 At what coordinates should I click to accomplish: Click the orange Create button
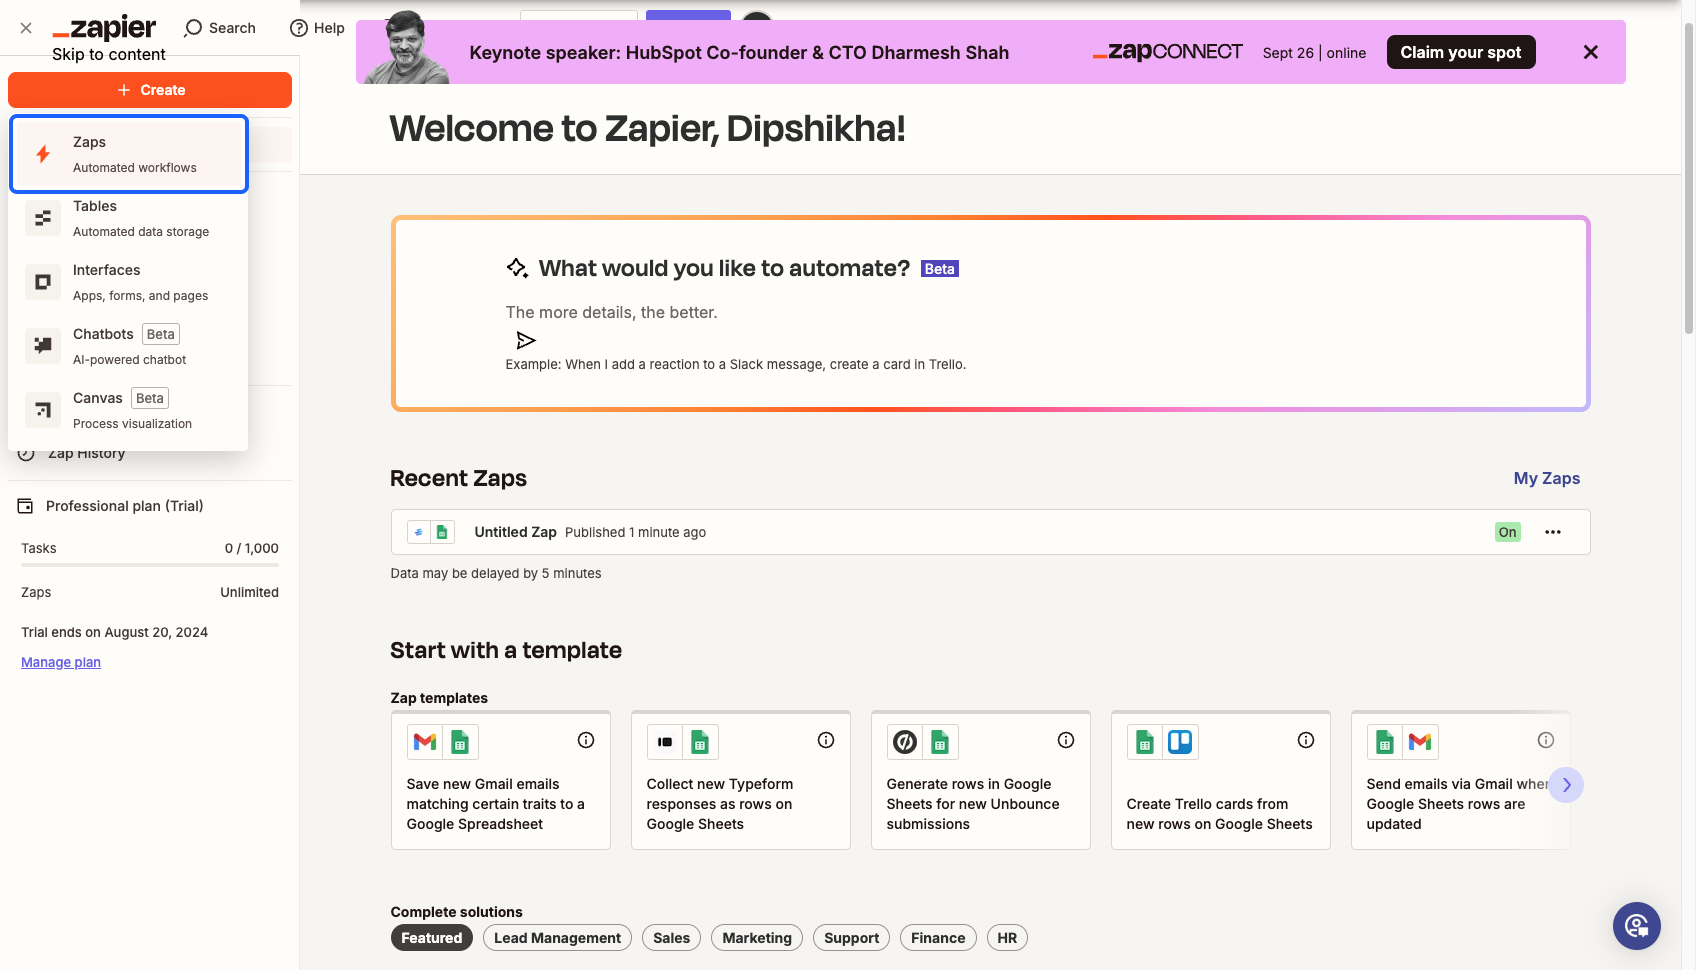(150, 90)
